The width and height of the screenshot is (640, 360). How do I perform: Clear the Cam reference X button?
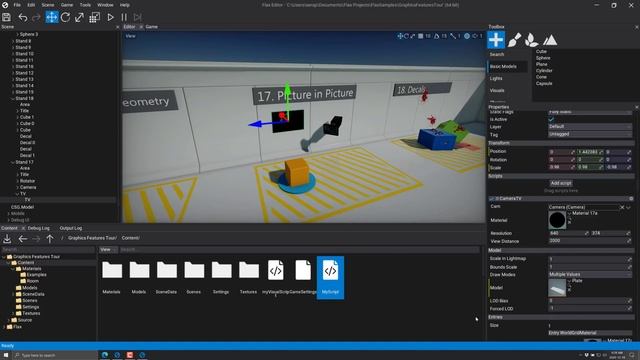tap(622, 207)
